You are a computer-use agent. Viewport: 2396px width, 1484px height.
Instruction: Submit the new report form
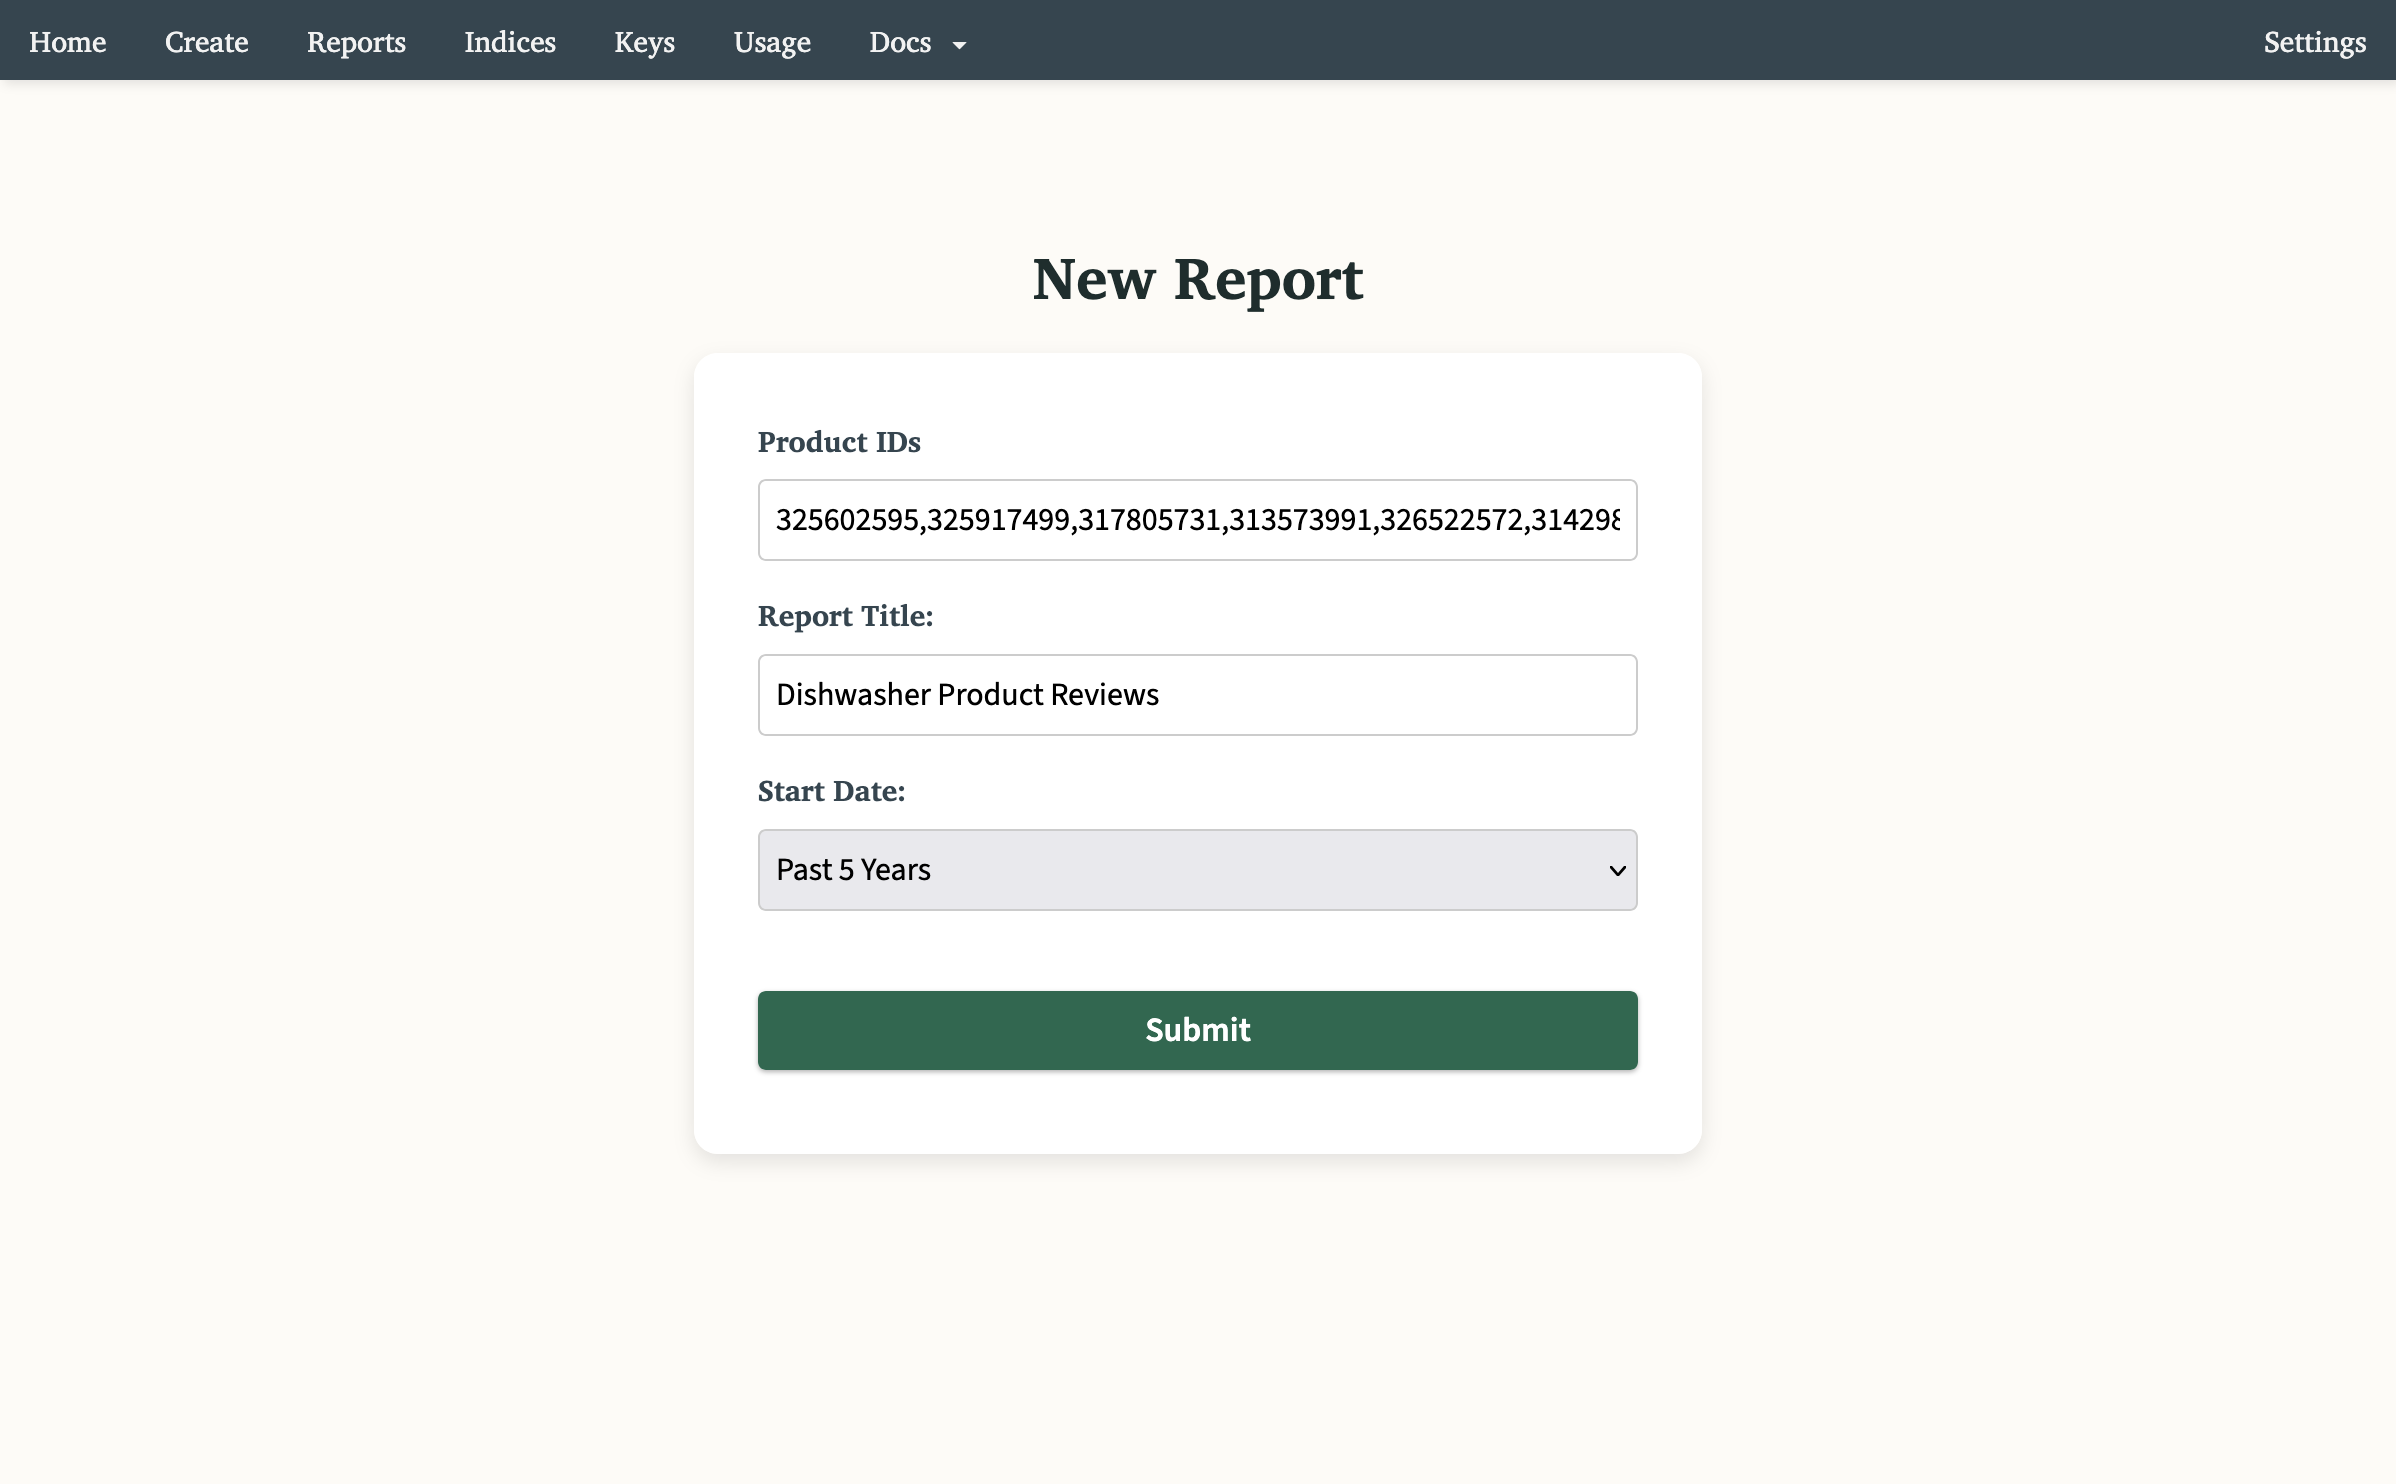click(1197, 1029)
